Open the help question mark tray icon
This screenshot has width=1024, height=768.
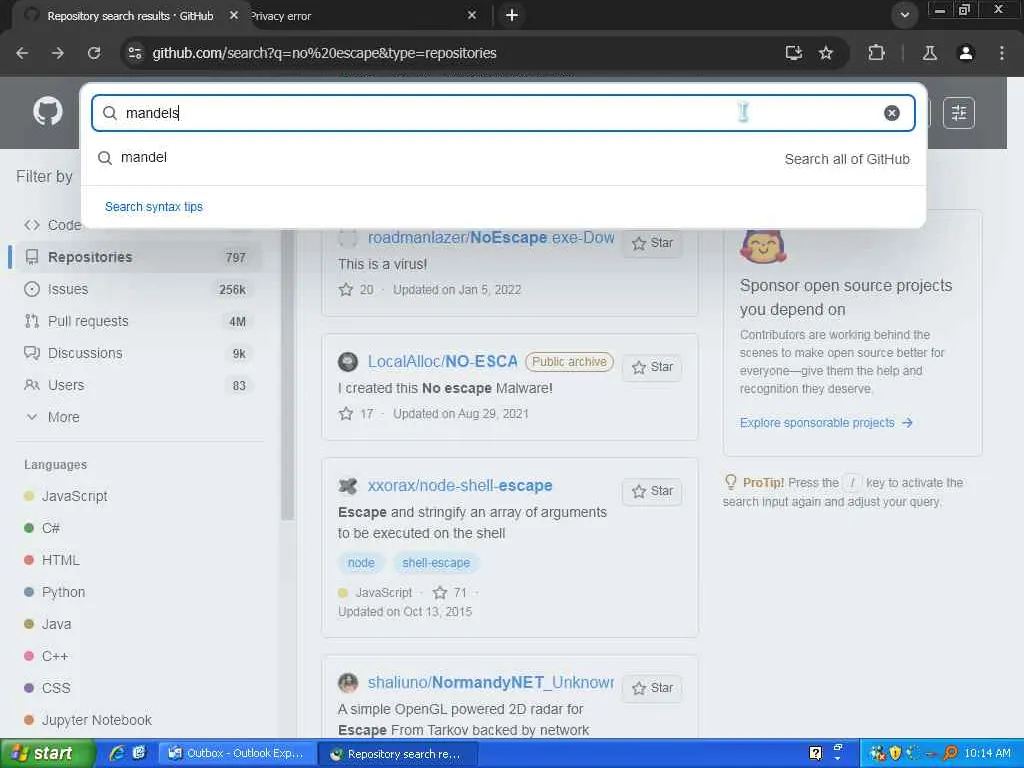click(x=816, y=754)
